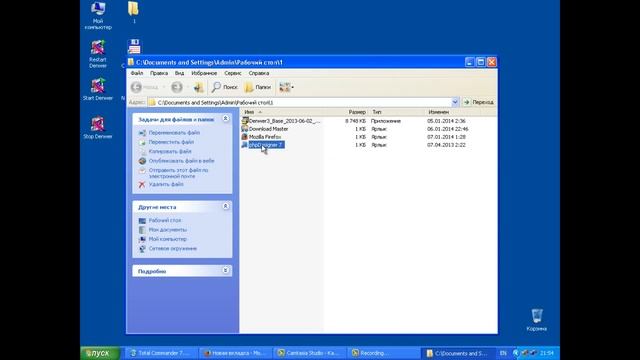
Task: Click Копировать файл link
Action: pyautogui.click(x=170, y=151)
